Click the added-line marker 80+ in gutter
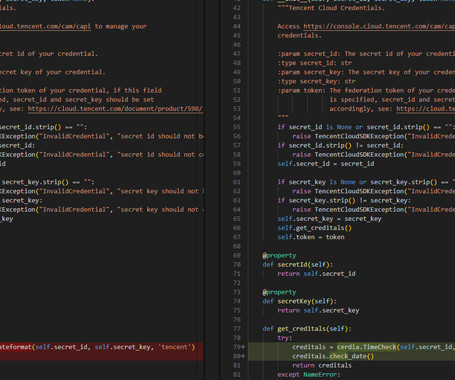Image resolution: width=455 pixels, height=380 pixels. coord(239,356)
